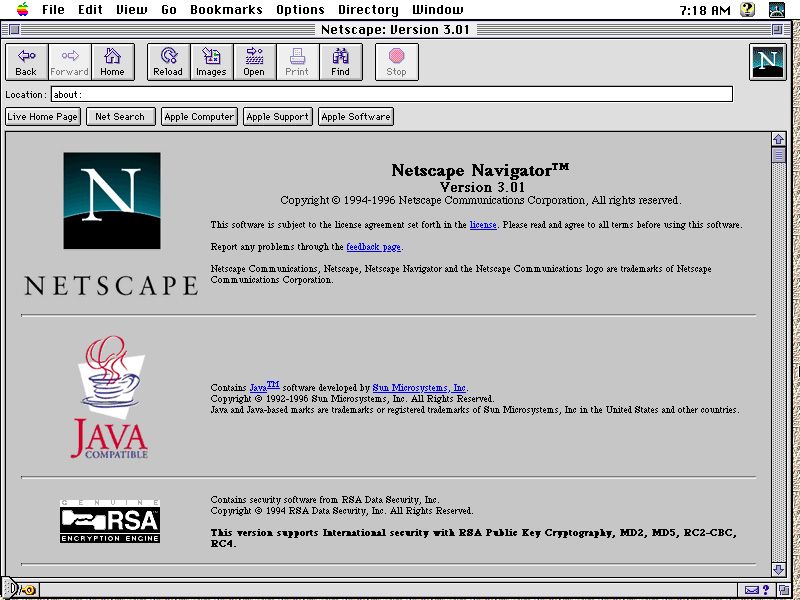This screenshot has width=800, height=600.
Task: Open the Edit menu
Action: 90,9
